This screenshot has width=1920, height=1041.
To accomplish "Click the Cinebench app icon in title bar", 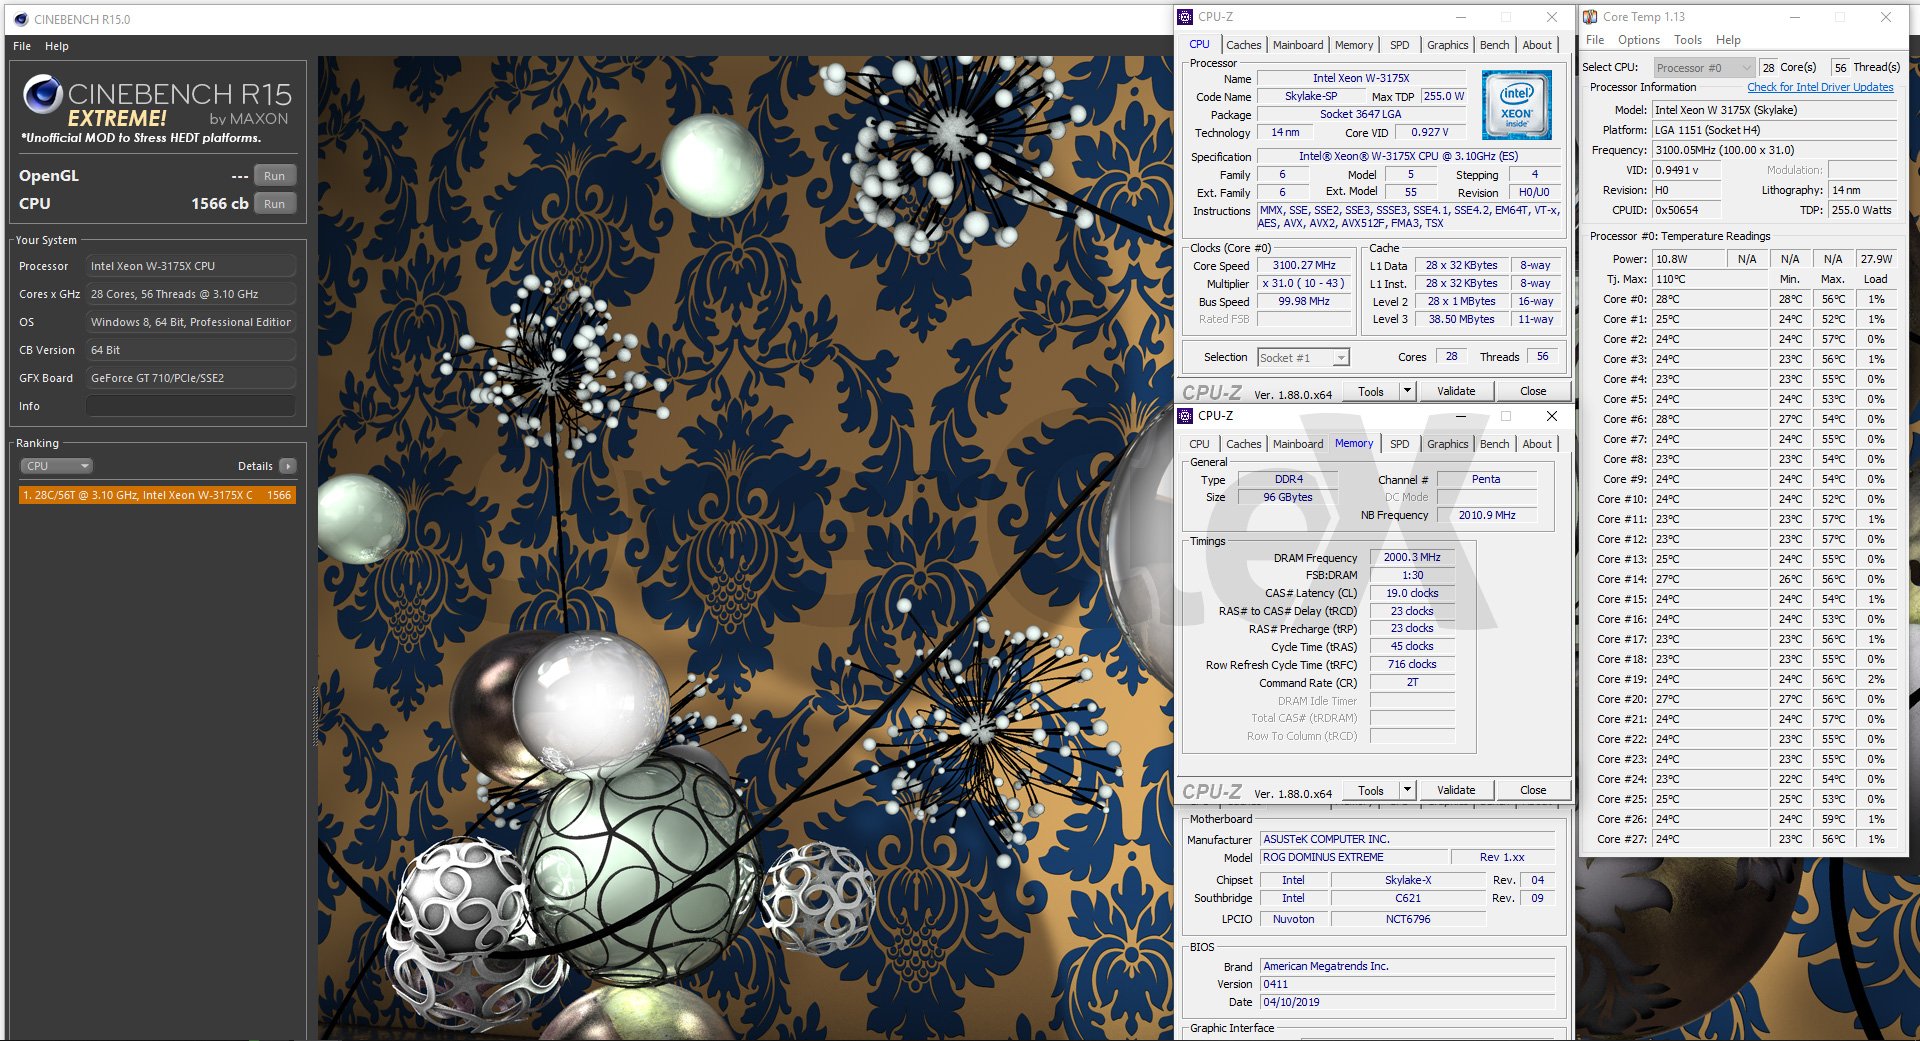I will click(21, 19).
